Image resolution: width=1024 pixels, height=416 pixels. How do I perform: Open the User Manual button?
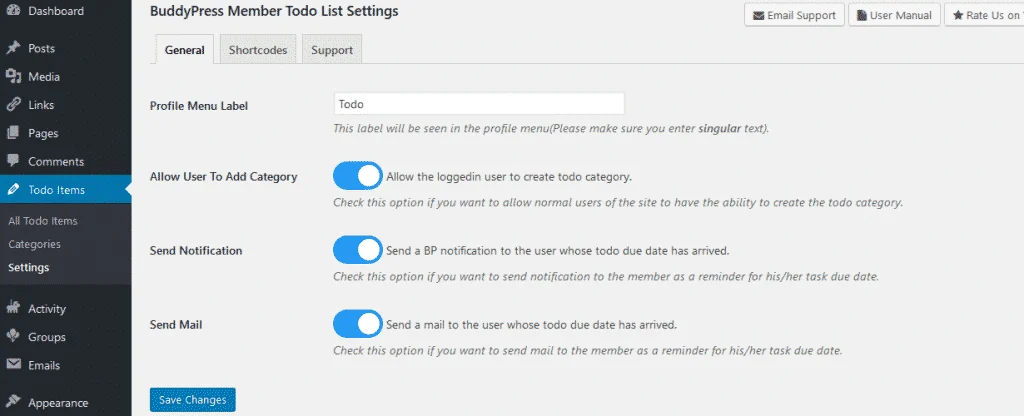coord(894,15)
